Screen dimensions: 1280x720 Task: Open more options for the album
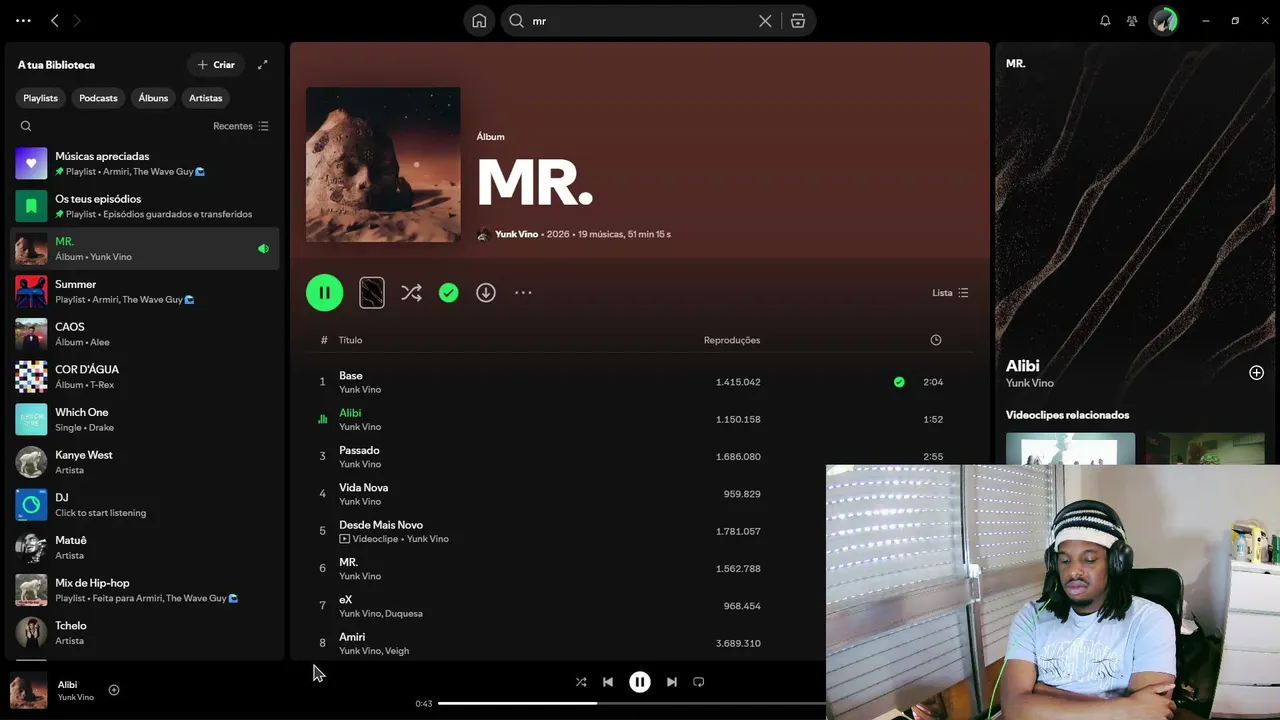pyautogui.click(x=523, y=293)
